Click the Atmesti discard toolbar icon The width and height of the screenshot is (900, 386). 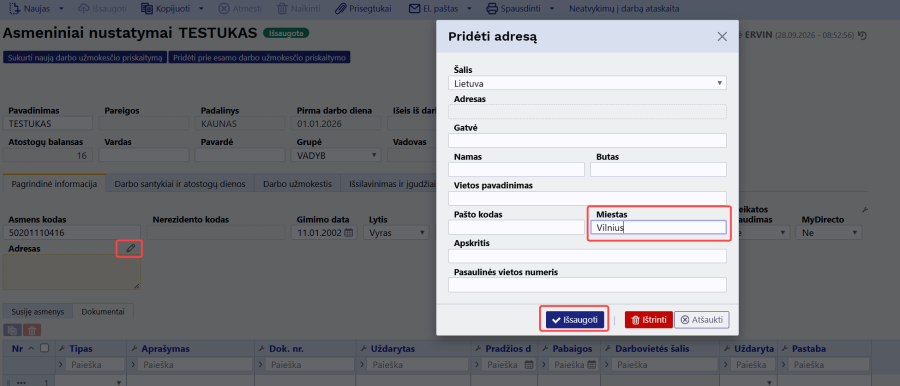click(x=224, y=9)
